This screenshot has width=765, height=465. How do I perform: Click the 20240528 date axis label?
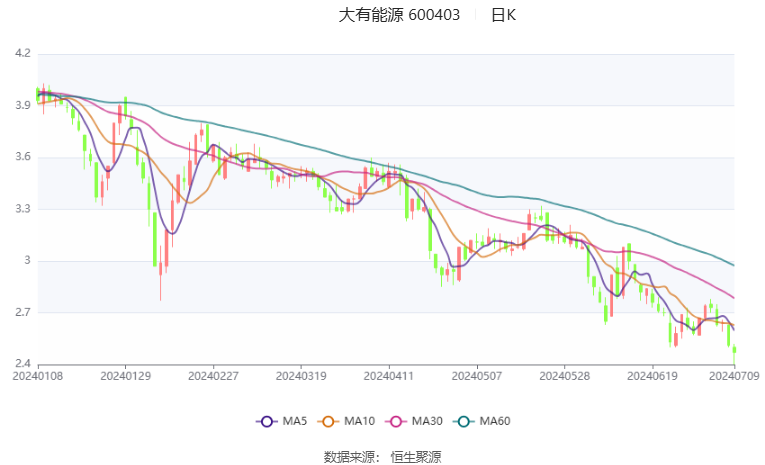pos(564,376)
